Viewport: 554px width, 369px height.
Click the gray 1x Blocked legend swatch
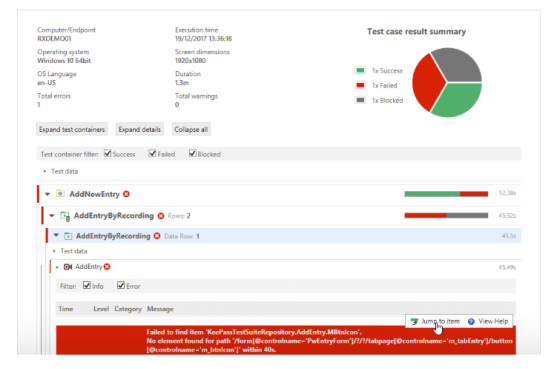(360, 100)
